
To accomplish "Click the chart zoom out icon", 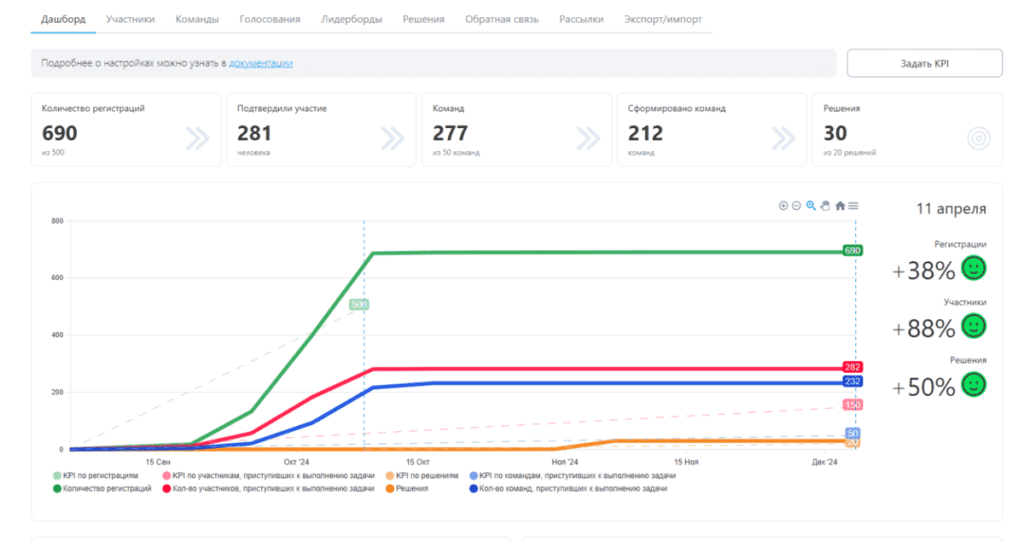I will (x=797, y=206).
